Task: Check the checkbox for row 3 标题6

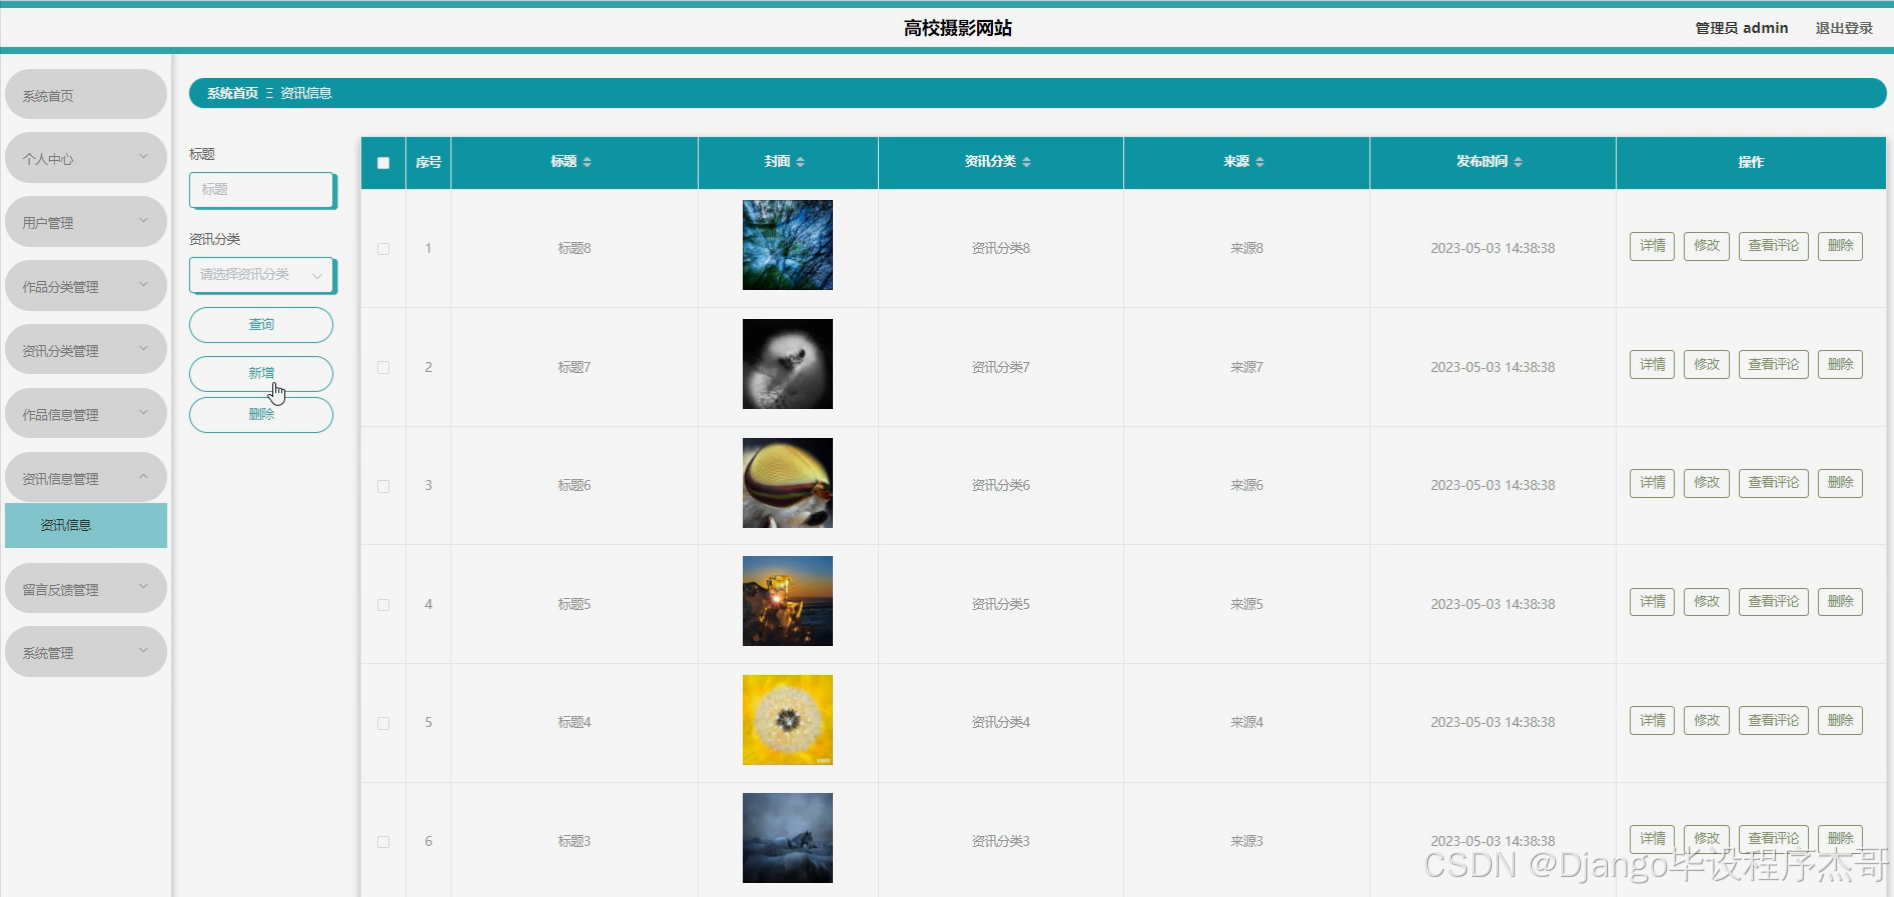Action: tap(383, 486)
